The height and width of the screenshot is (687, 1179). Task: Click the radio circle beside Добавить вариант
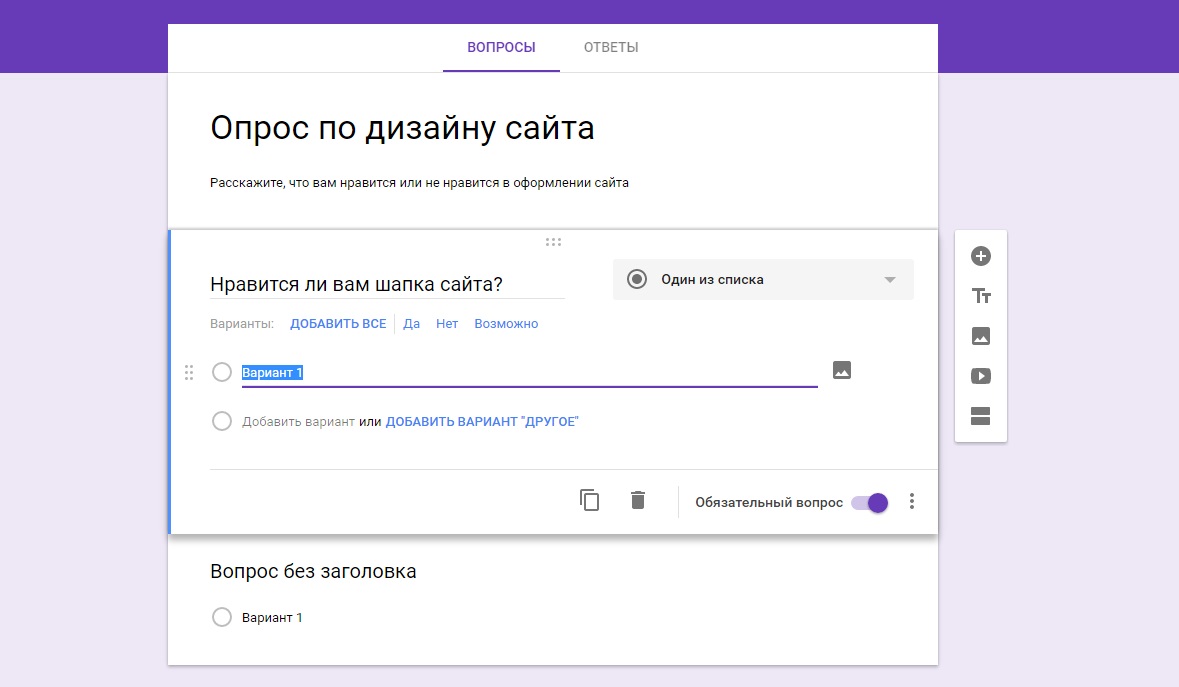[222, 421]
